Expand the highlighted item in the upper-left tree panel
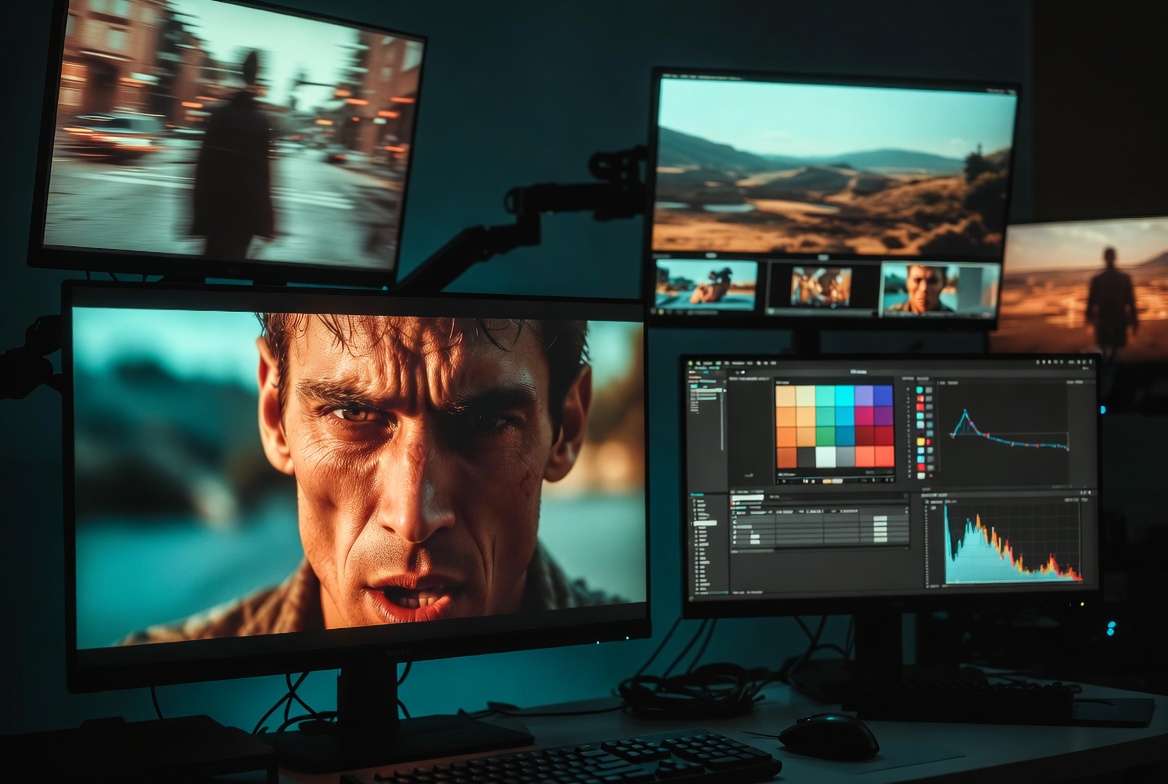Screen dimensions: 1168x784 (707, 392)
